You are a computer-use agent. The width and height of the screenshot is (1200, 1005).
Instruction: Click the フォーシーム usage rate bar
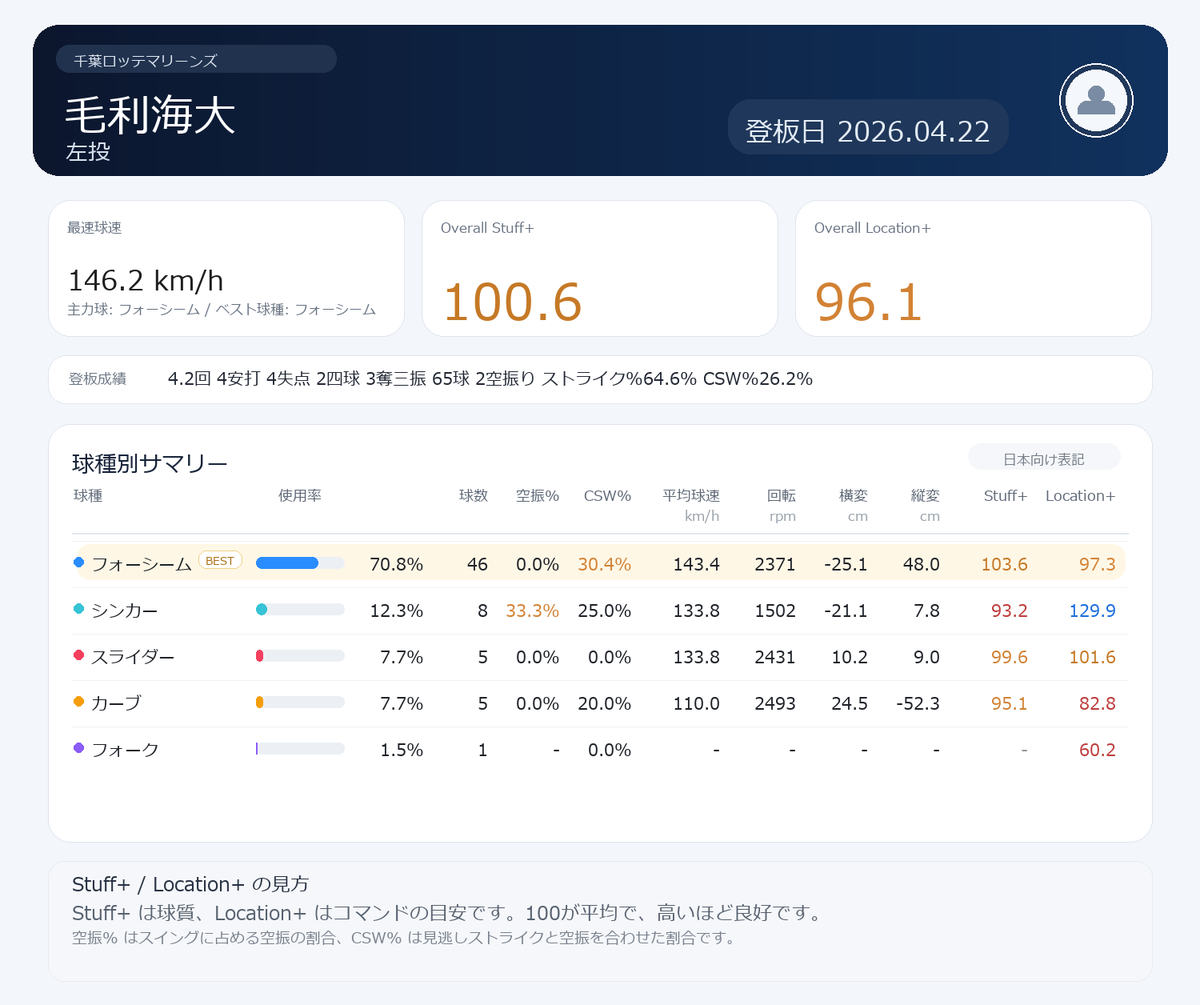[x=300, y=563]
